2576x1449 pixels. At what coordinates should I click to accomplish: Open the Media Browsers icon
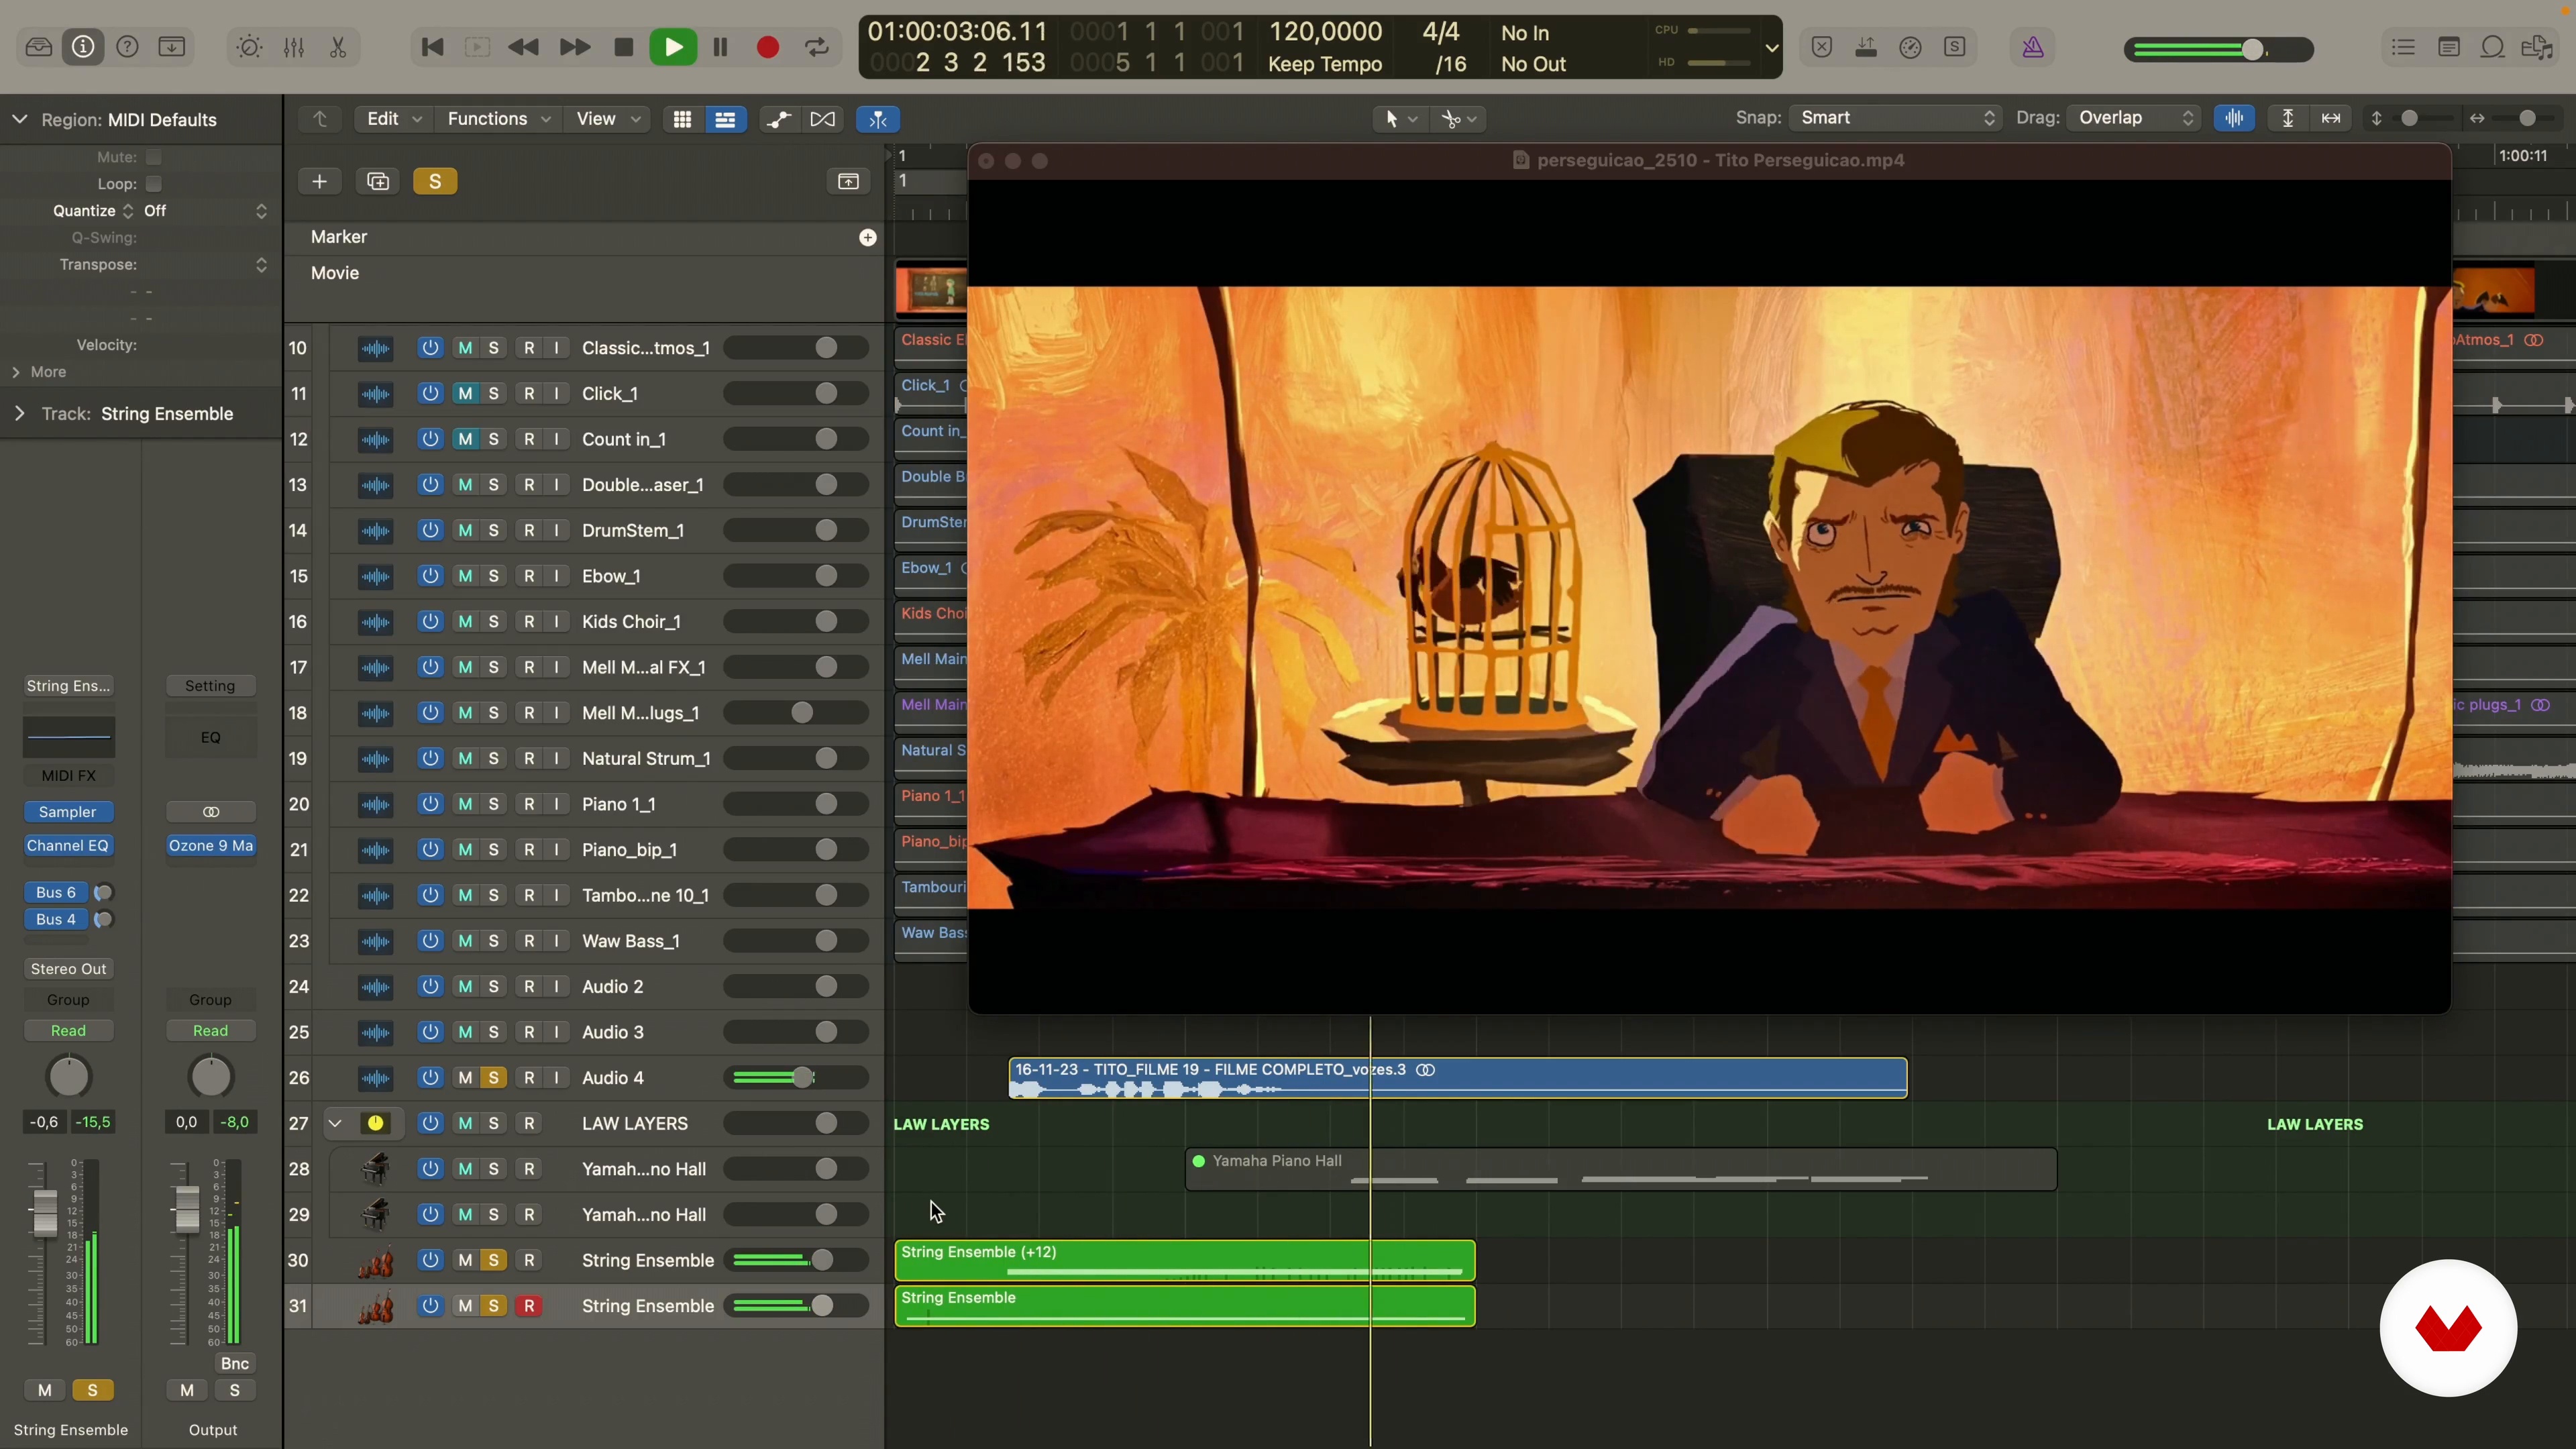point(2538,47)
